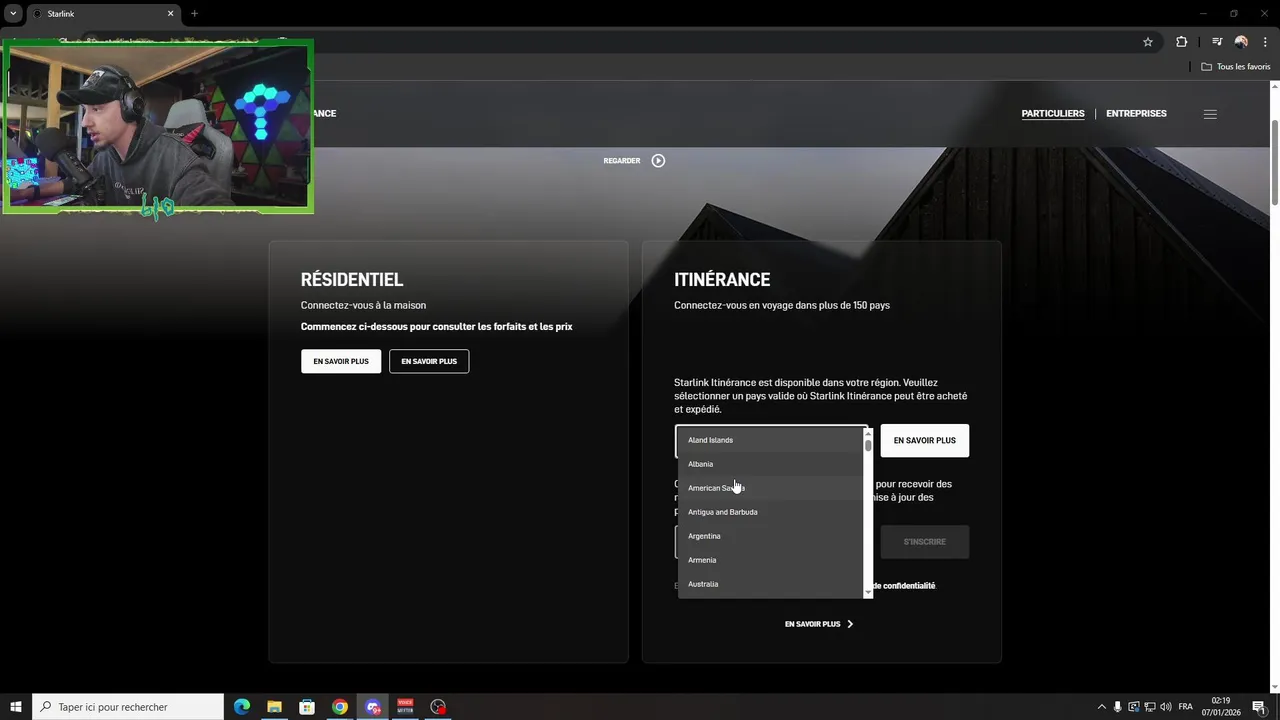Viewport: 1280px width, 720px height.
Task: Bookmark this page with the star icon
Action: tap(1148, 42)
